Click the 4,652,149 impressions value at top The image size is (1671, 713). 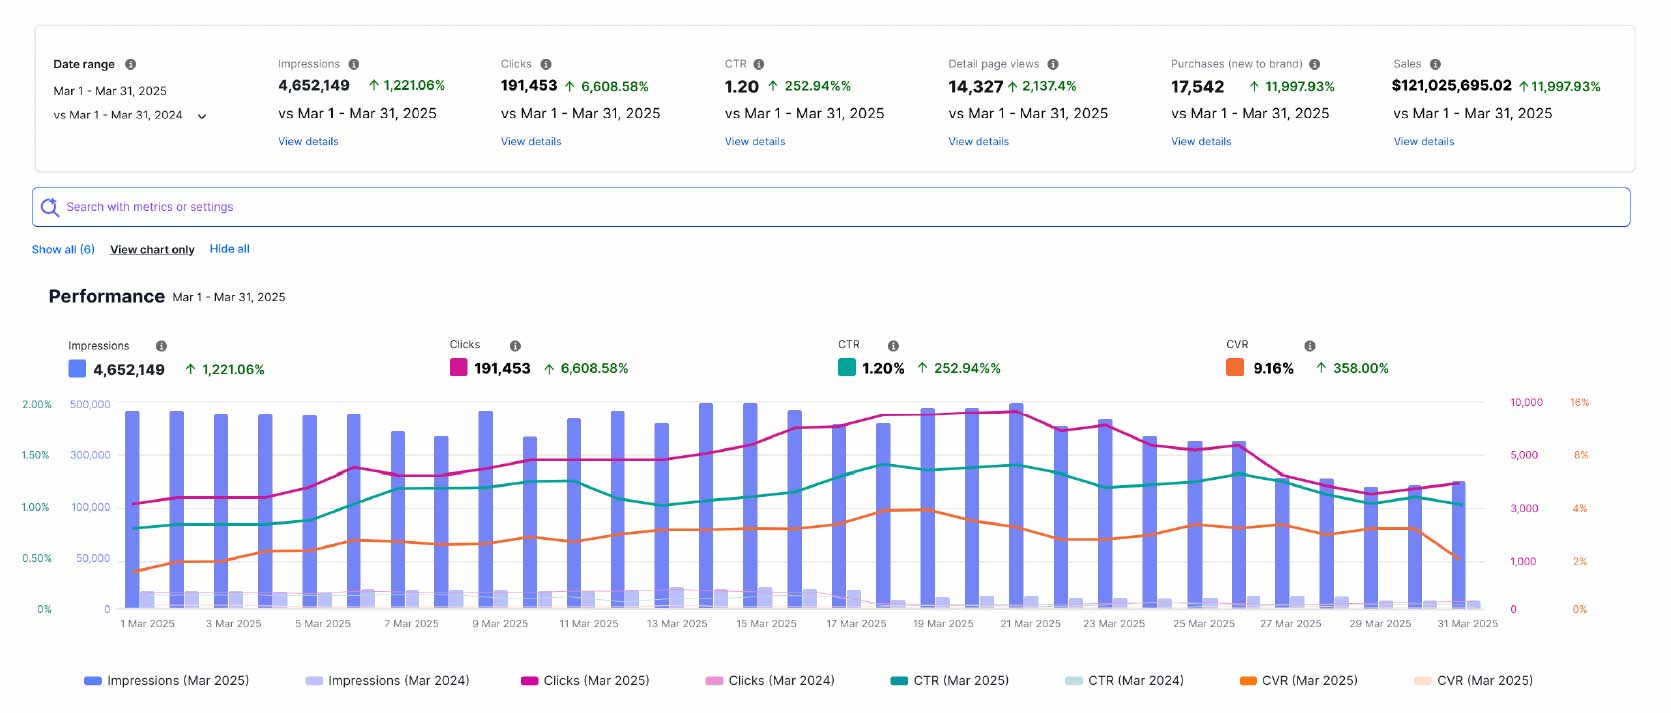pyautogui.click(x=314, y=86)
